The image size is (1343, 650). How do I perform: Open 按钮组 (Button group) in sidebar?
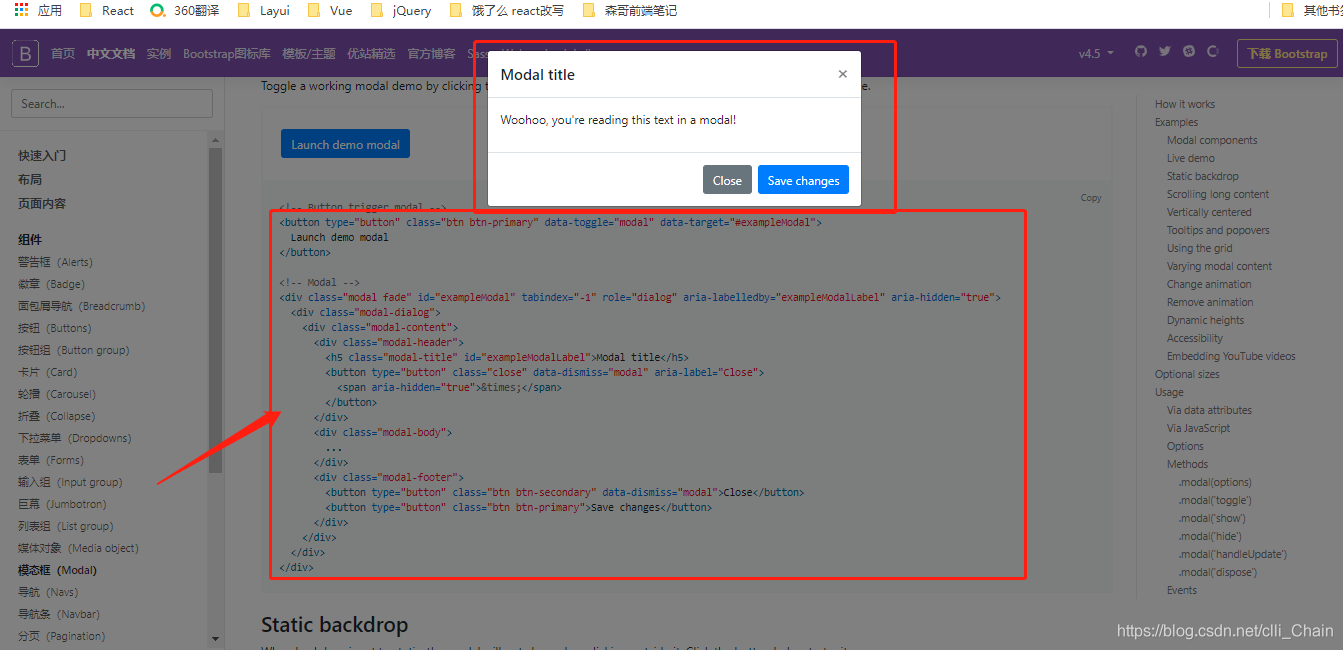pos(73,350)
